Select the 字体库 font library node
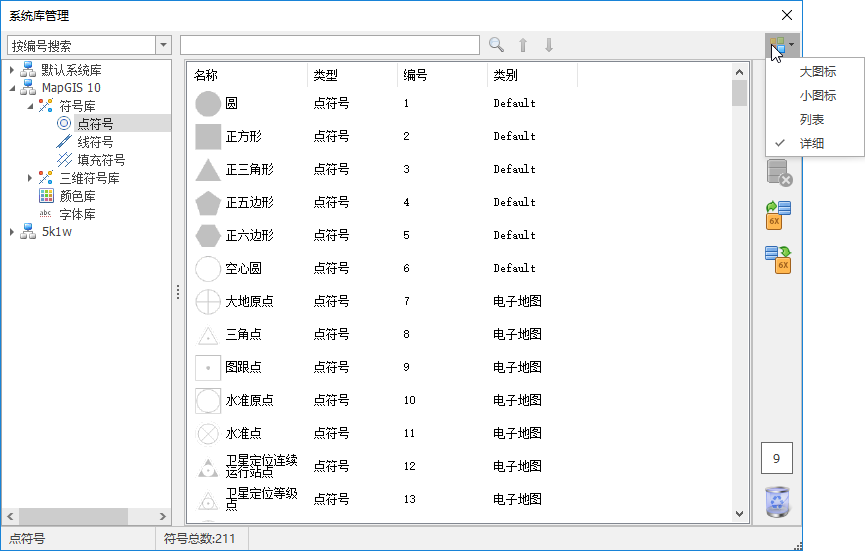865x551 pixels. point(77,214)
